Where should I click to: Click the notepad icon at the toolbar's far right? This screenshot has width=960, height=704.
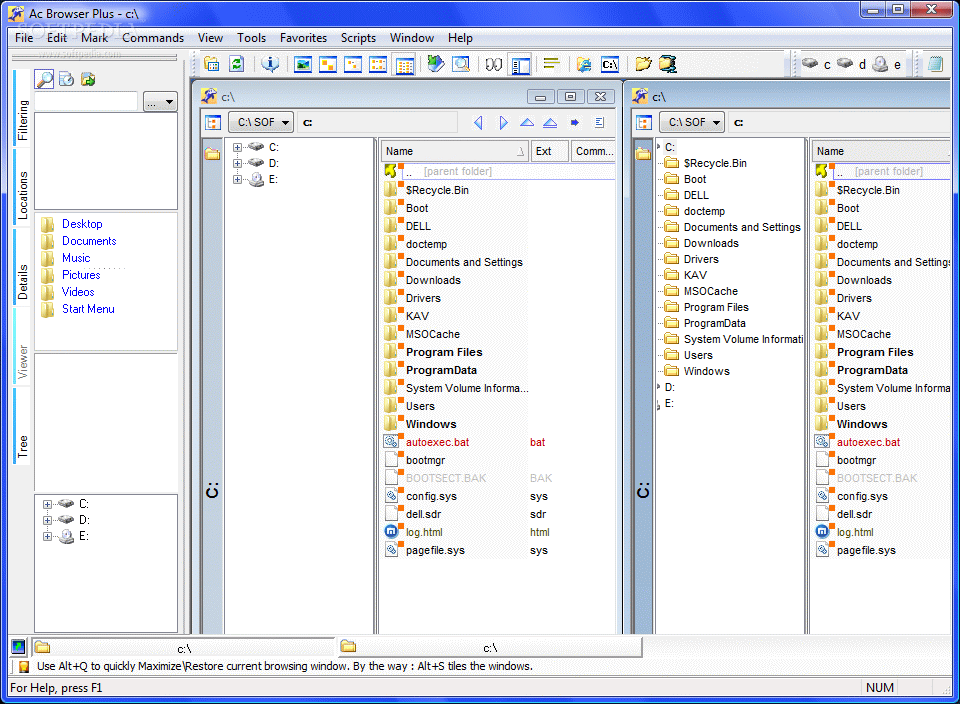coord(935,64)
